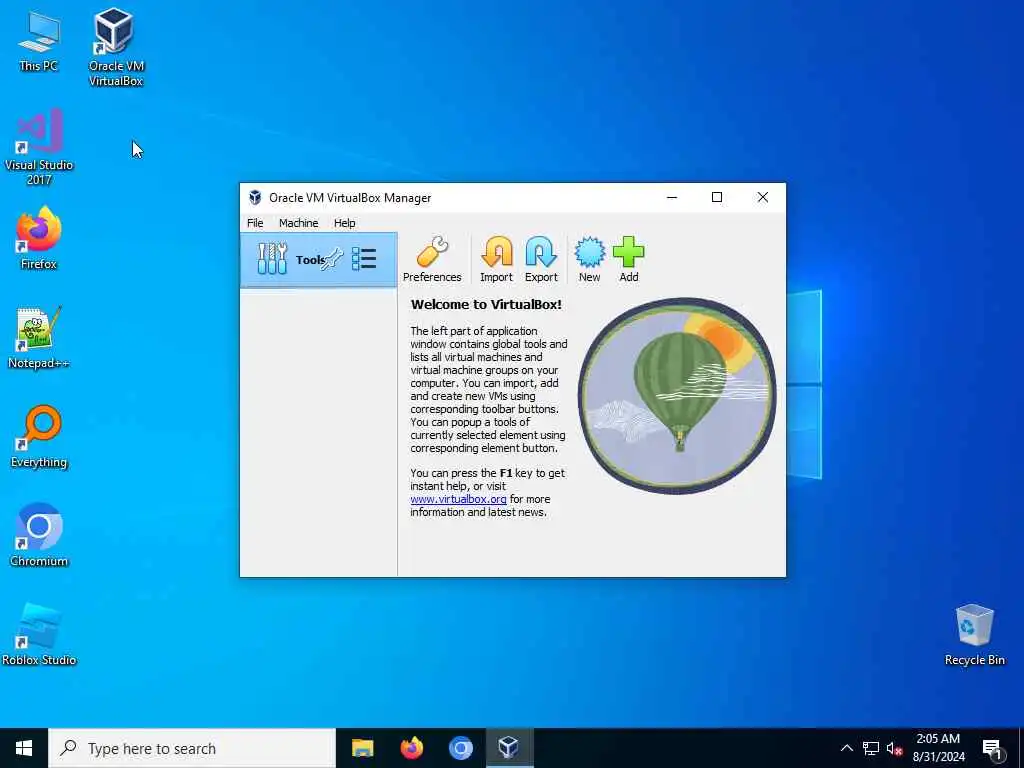
Task: Maximize the VirtualBox Manager window
Action: pyautogui.click(x=716, y=197)
